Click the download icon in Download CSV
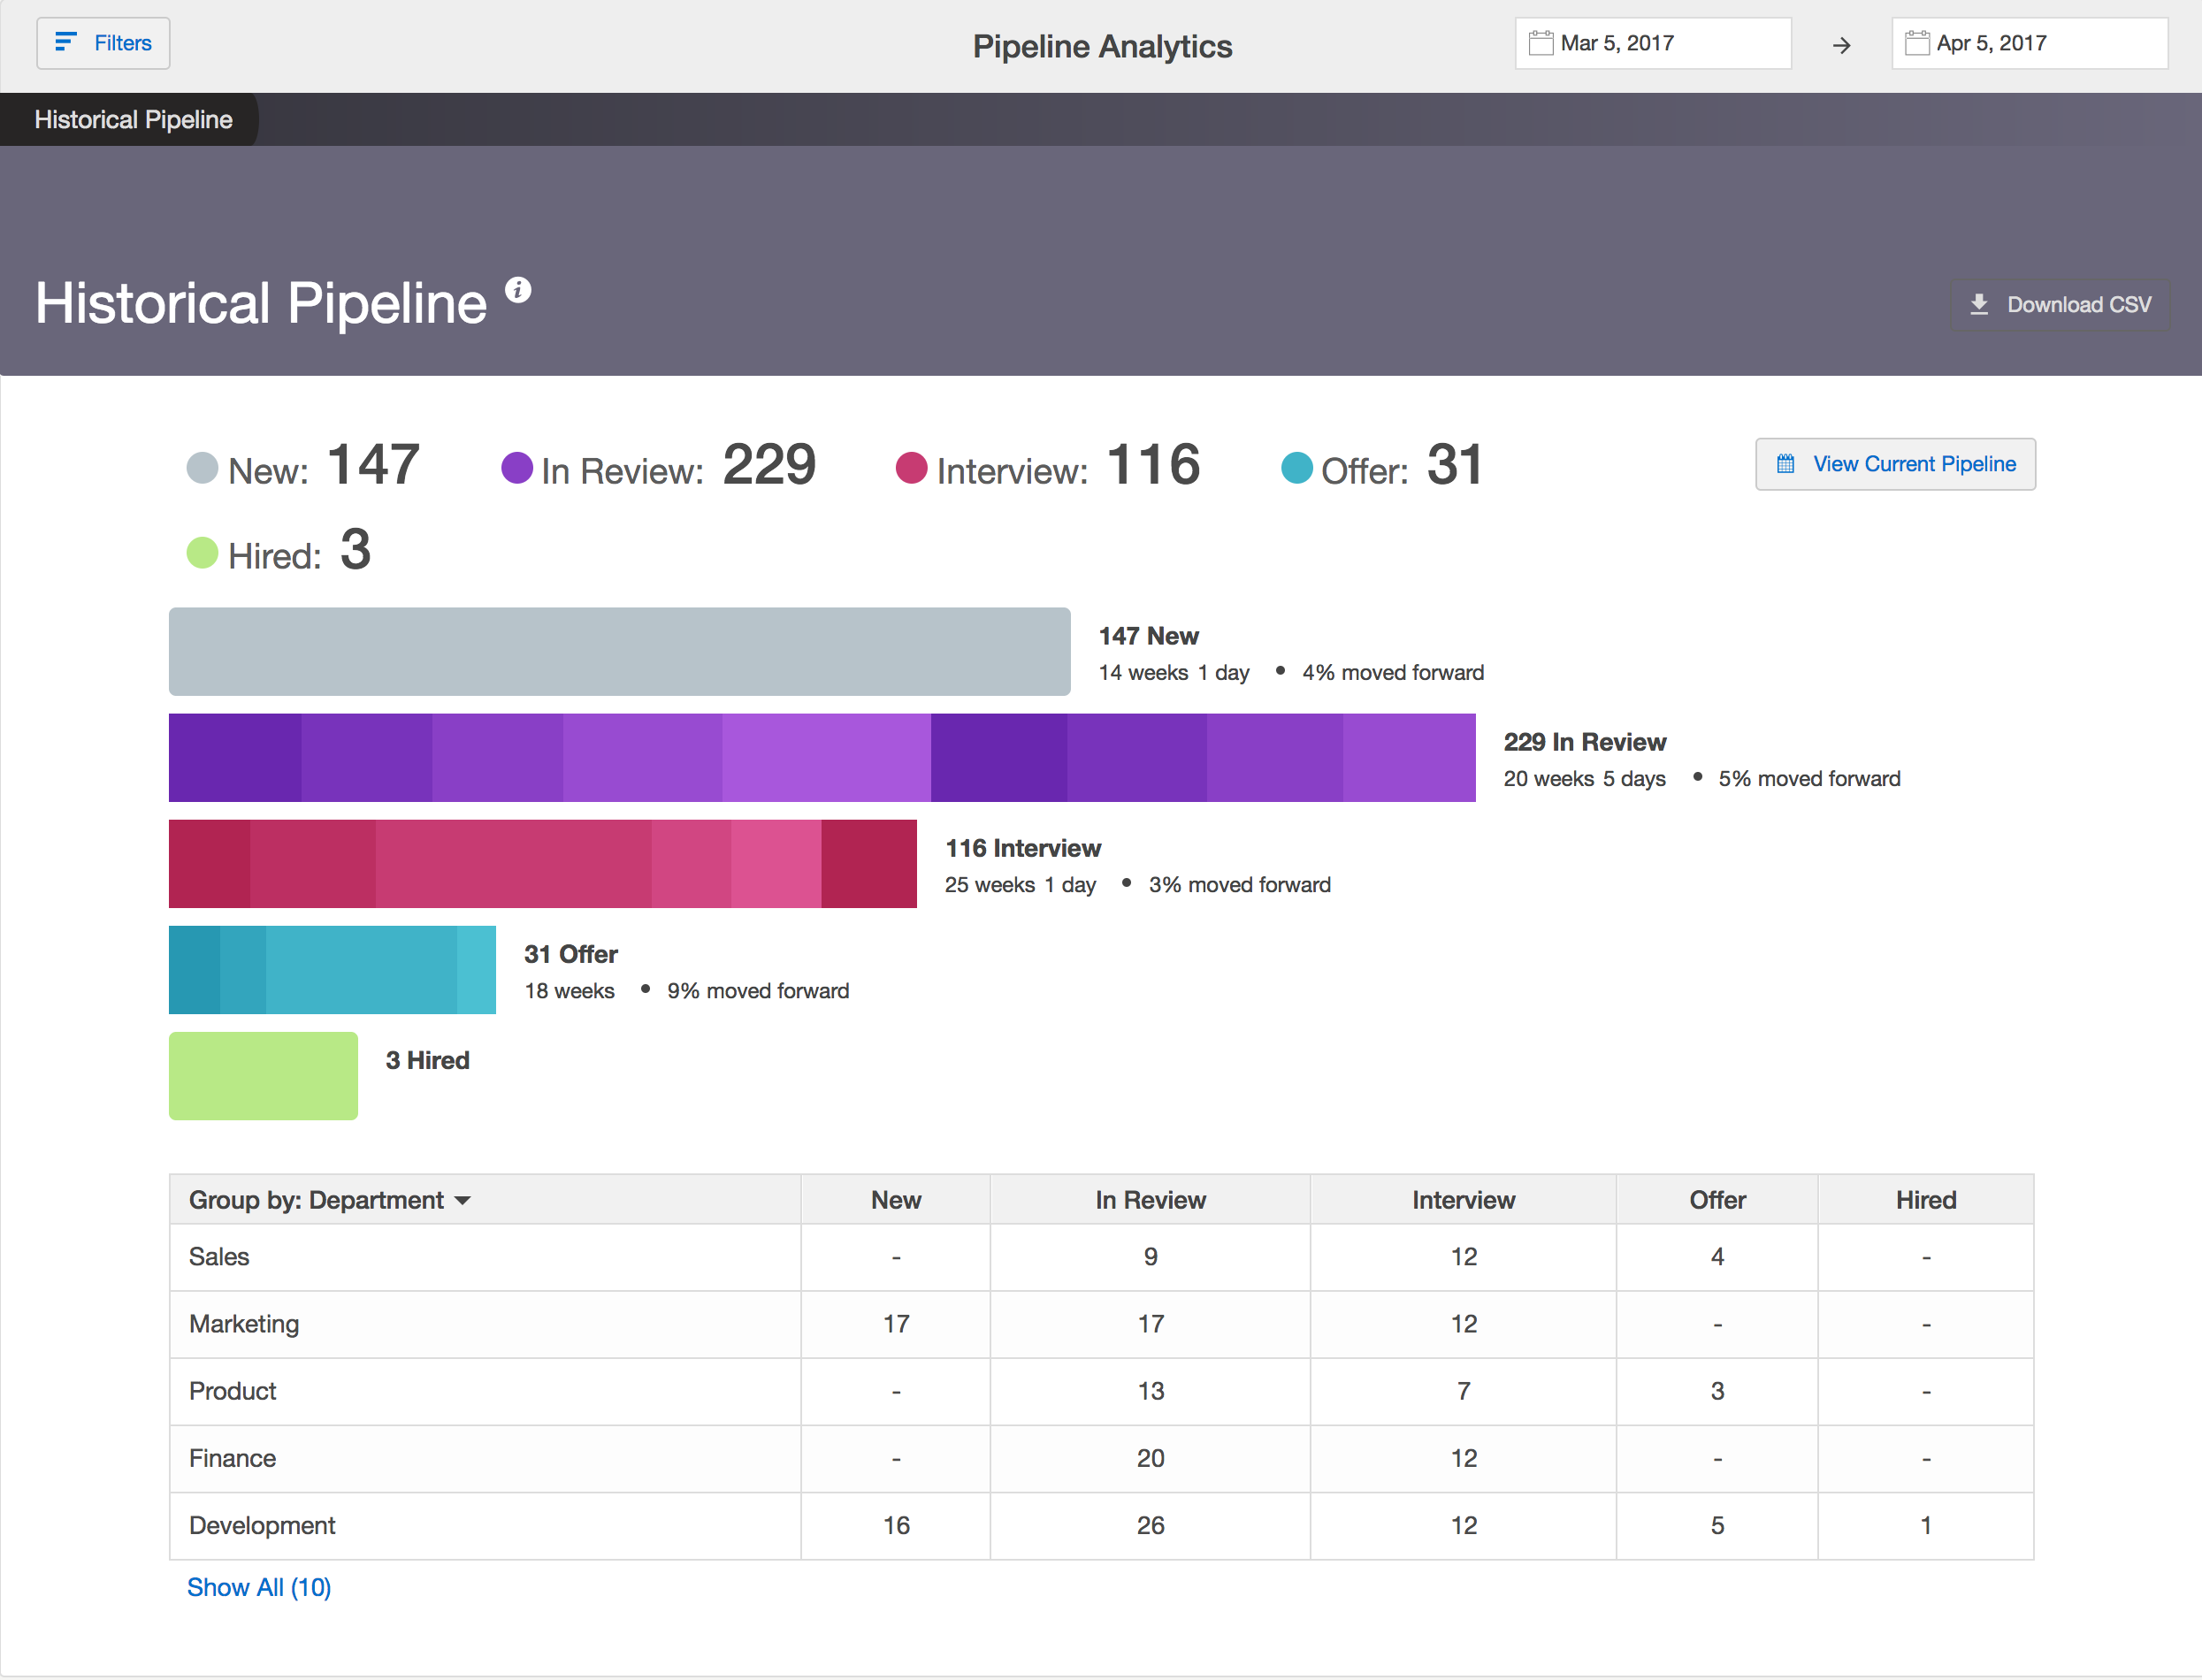This screenshot has width=2202, height=1680. coord(1979,304)
